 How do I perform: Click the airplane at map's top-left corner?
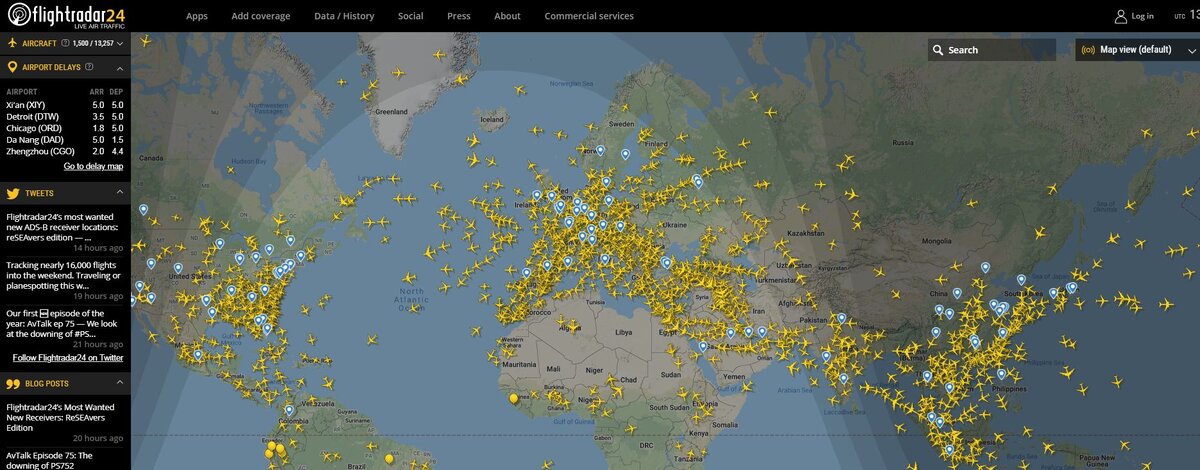point(146,41)
